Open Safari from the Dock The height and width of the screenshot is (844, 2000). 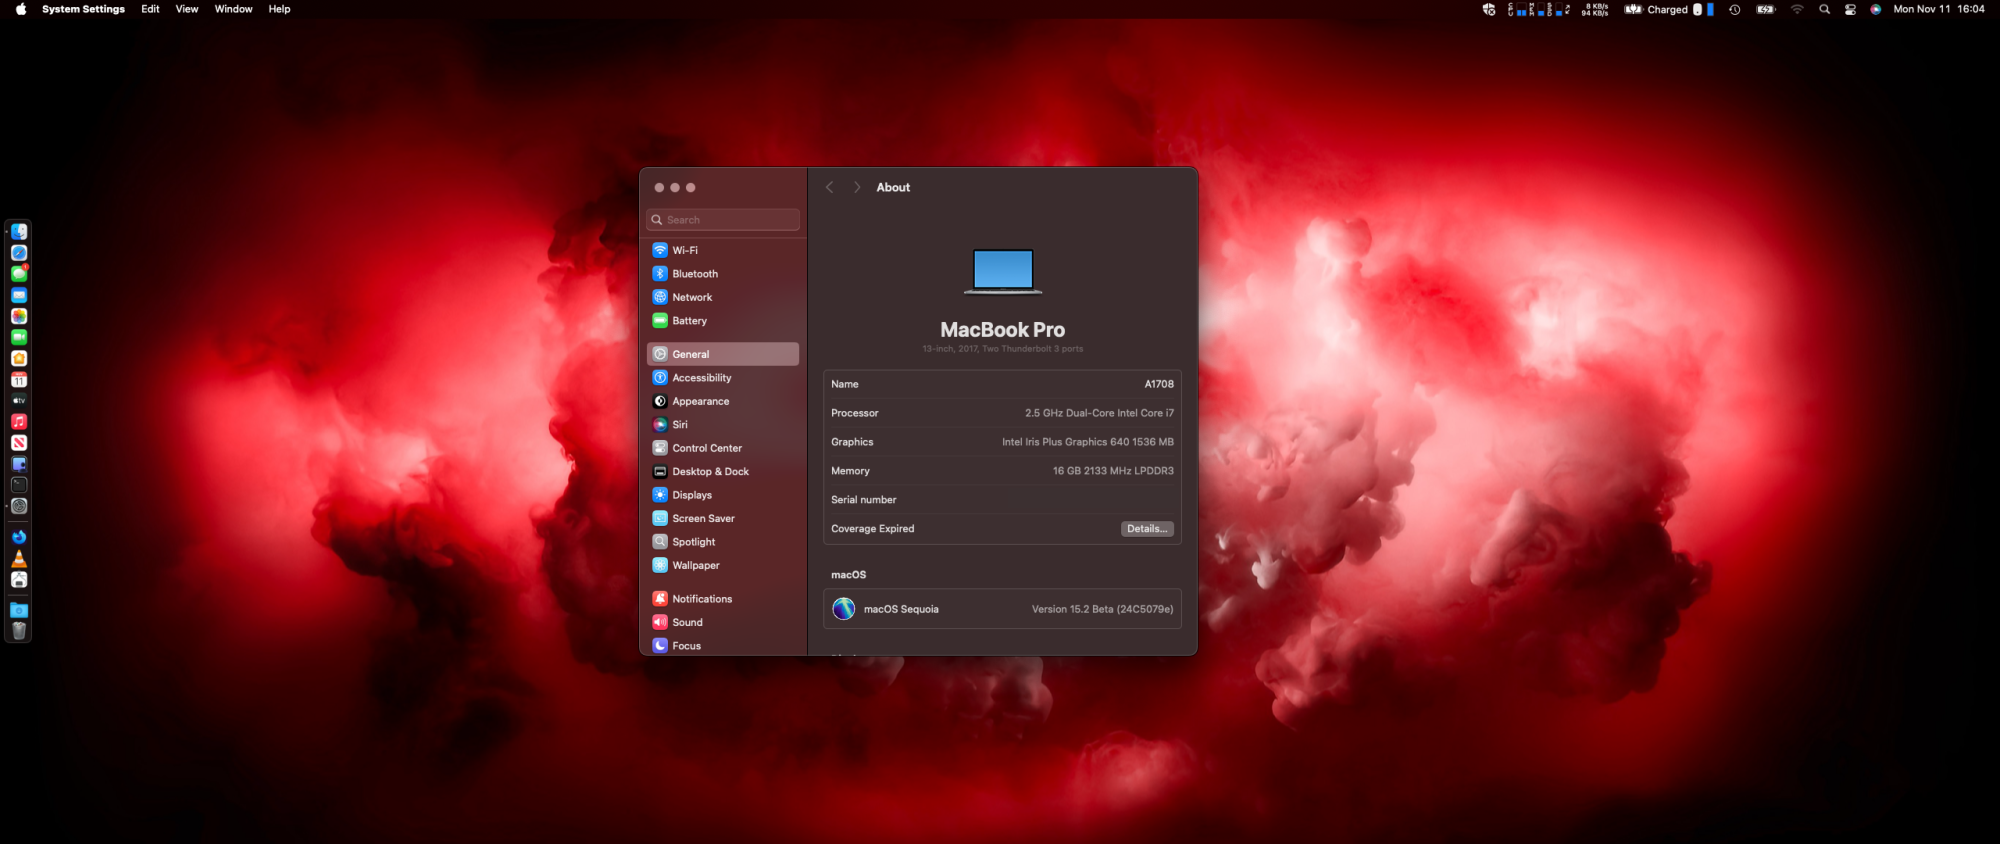point(19,253)
